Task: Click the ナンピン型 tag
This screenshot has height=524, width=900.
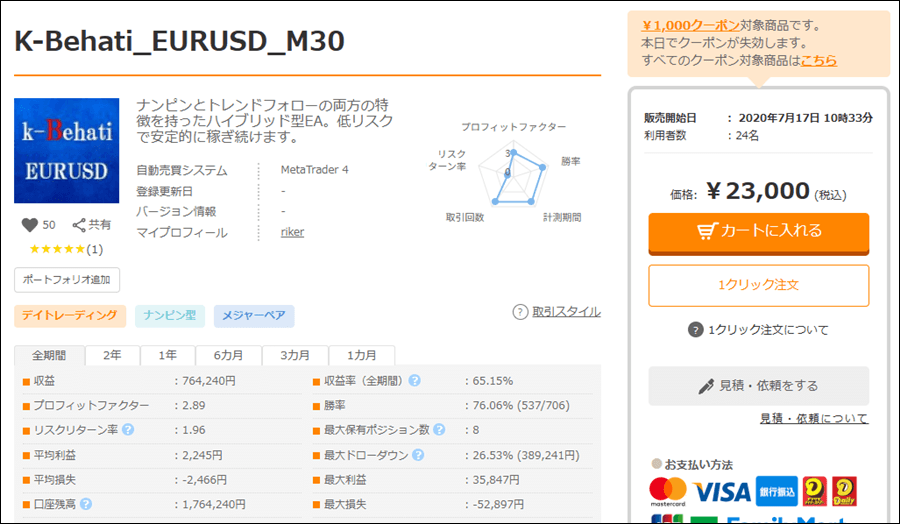Action: [x=169, y=316]
